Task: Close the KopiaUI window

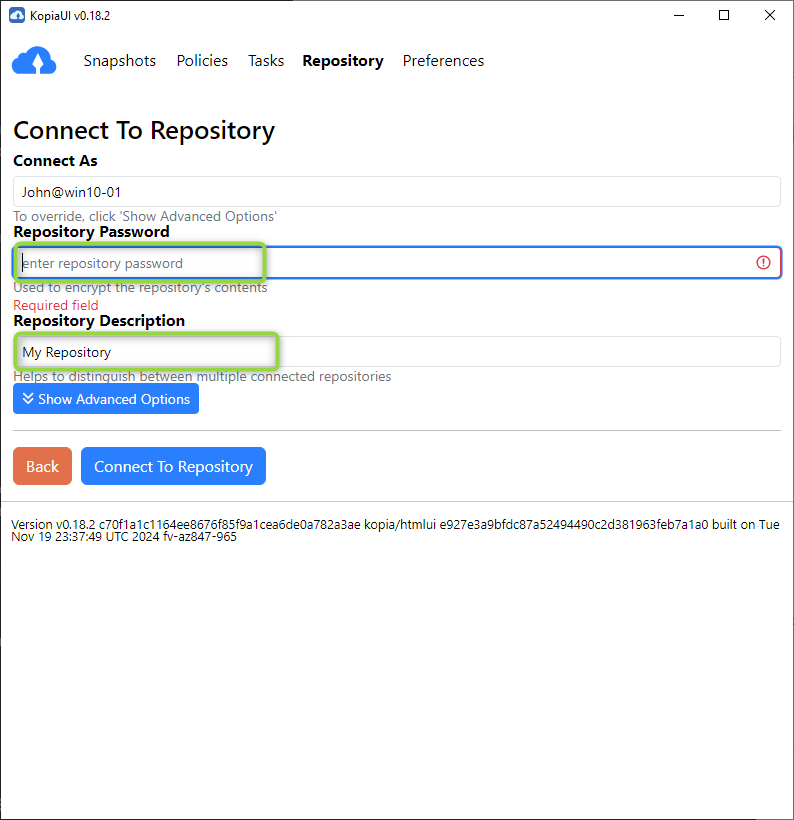Action: (770, 15)
